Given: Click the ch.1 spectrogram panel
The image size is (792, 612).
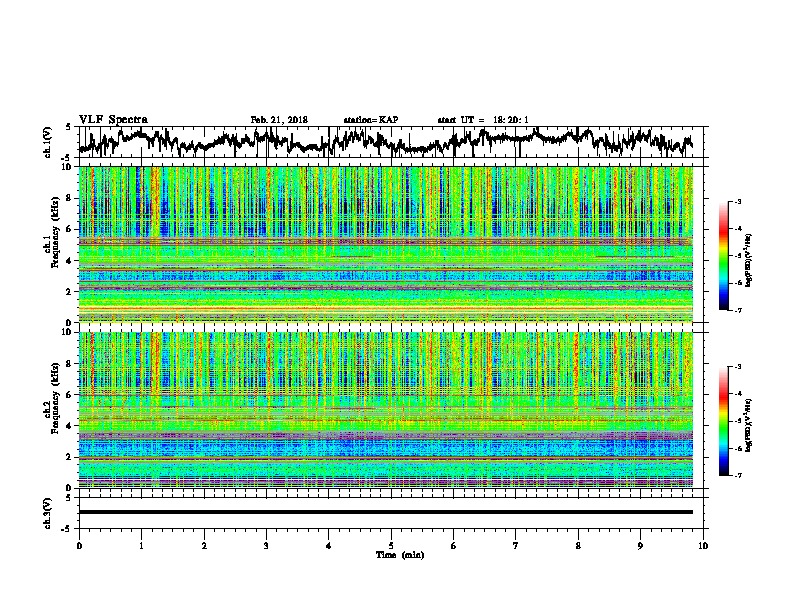Looking at the screenshot, I should coord(385,244).
